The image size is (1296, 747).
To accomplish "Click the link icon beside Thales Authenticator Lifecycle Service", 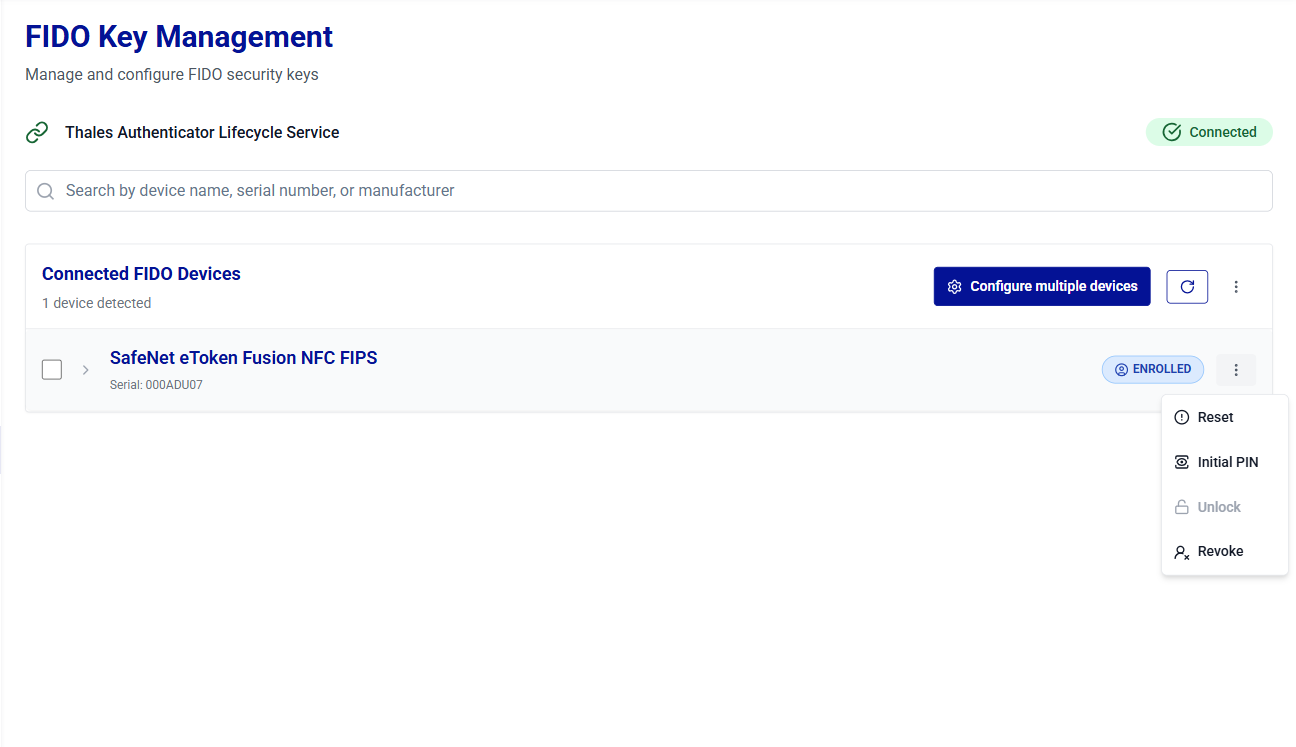I will click(x=37, y=132).
